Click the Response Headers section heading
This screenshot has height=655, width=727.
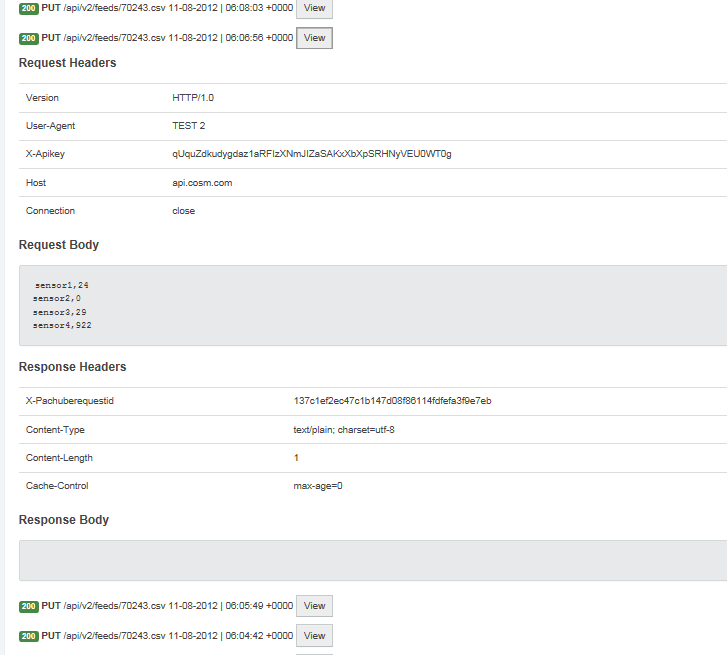pyautogui.click(x=72, y=367)
